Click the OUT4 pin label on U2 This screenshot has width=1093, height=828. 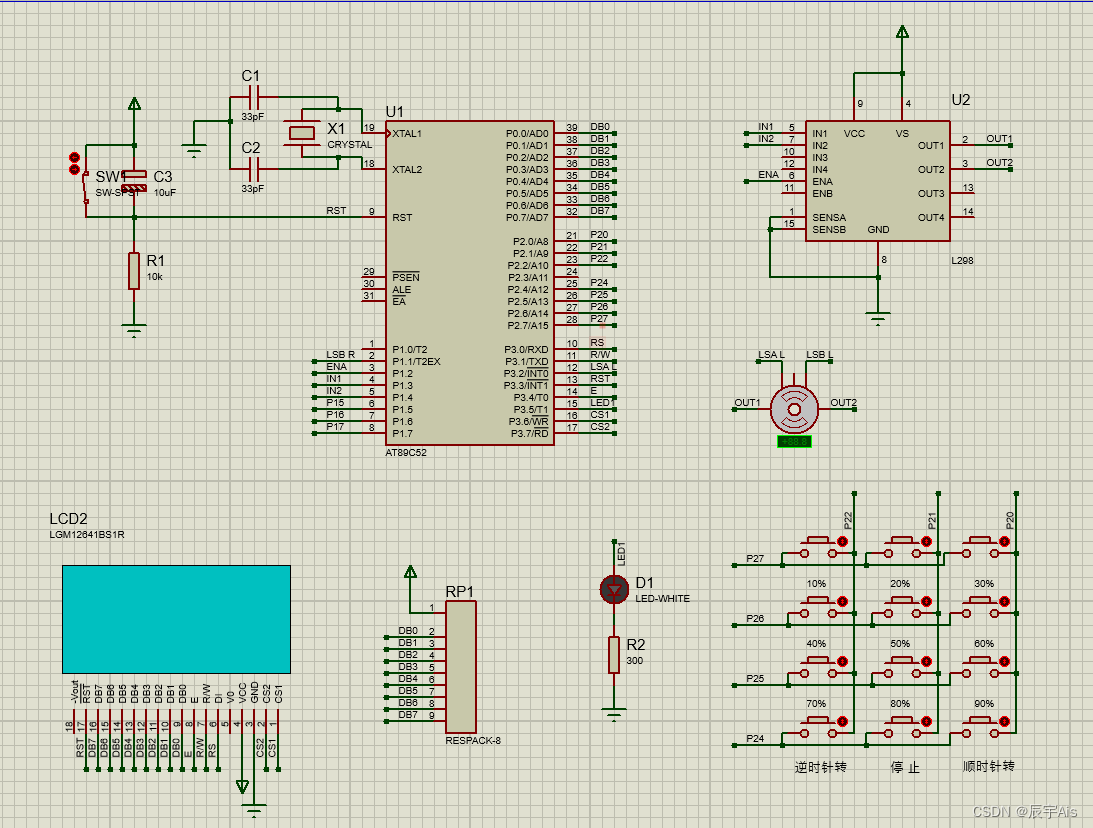931,217
